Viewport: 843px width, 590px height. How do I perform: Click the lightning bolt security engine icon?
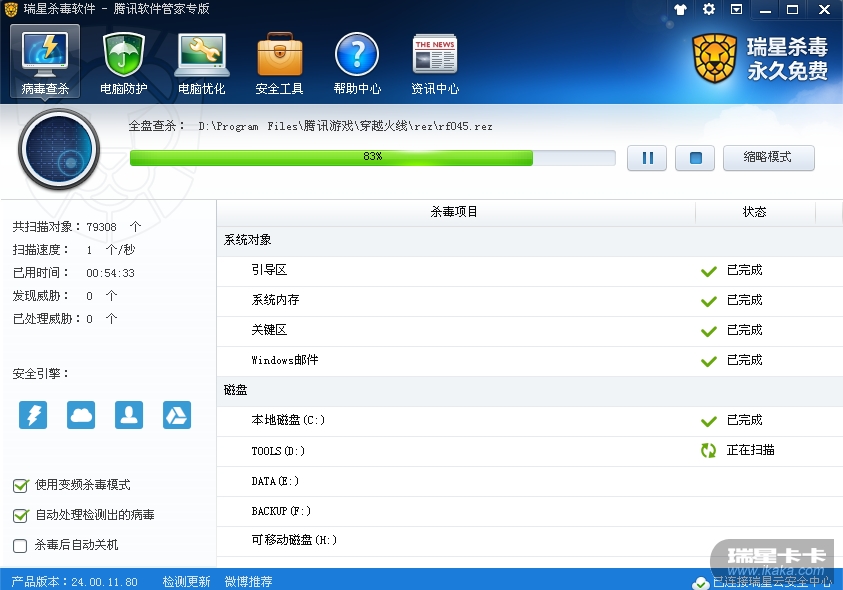click(33, 415)
